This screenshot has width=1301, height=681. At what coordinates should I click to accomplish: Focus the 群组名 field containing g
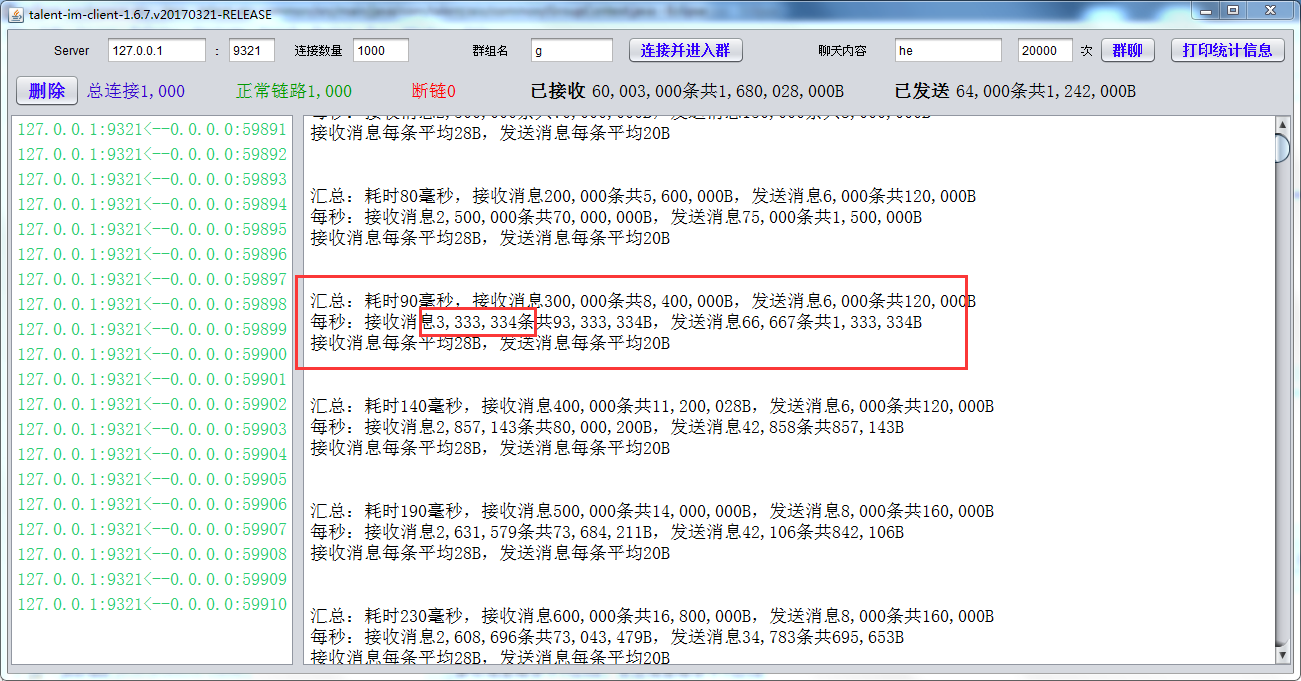pos(572,50)
